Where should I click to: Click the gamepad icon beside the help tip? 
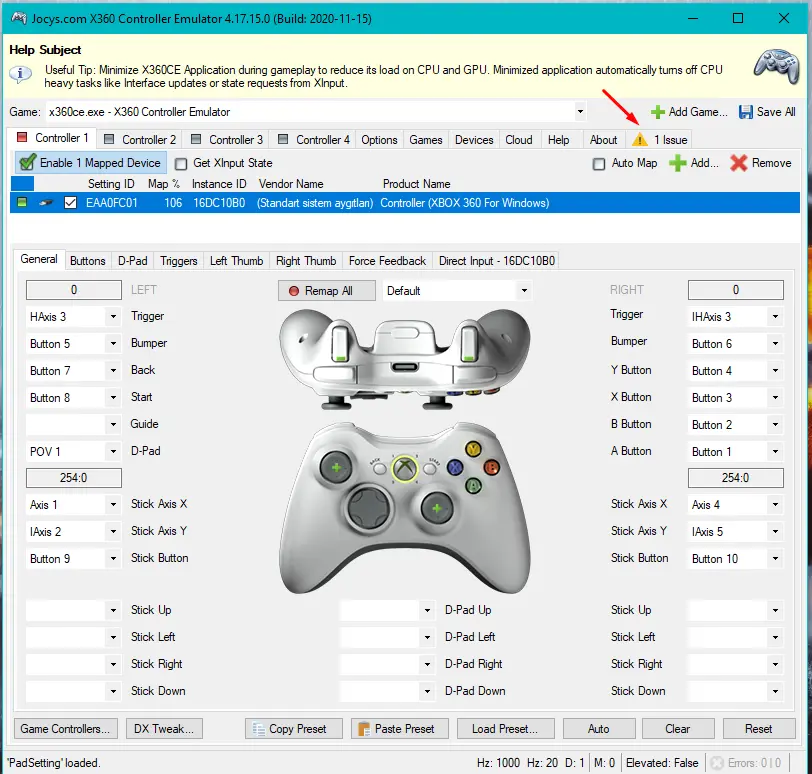point(776,66)
